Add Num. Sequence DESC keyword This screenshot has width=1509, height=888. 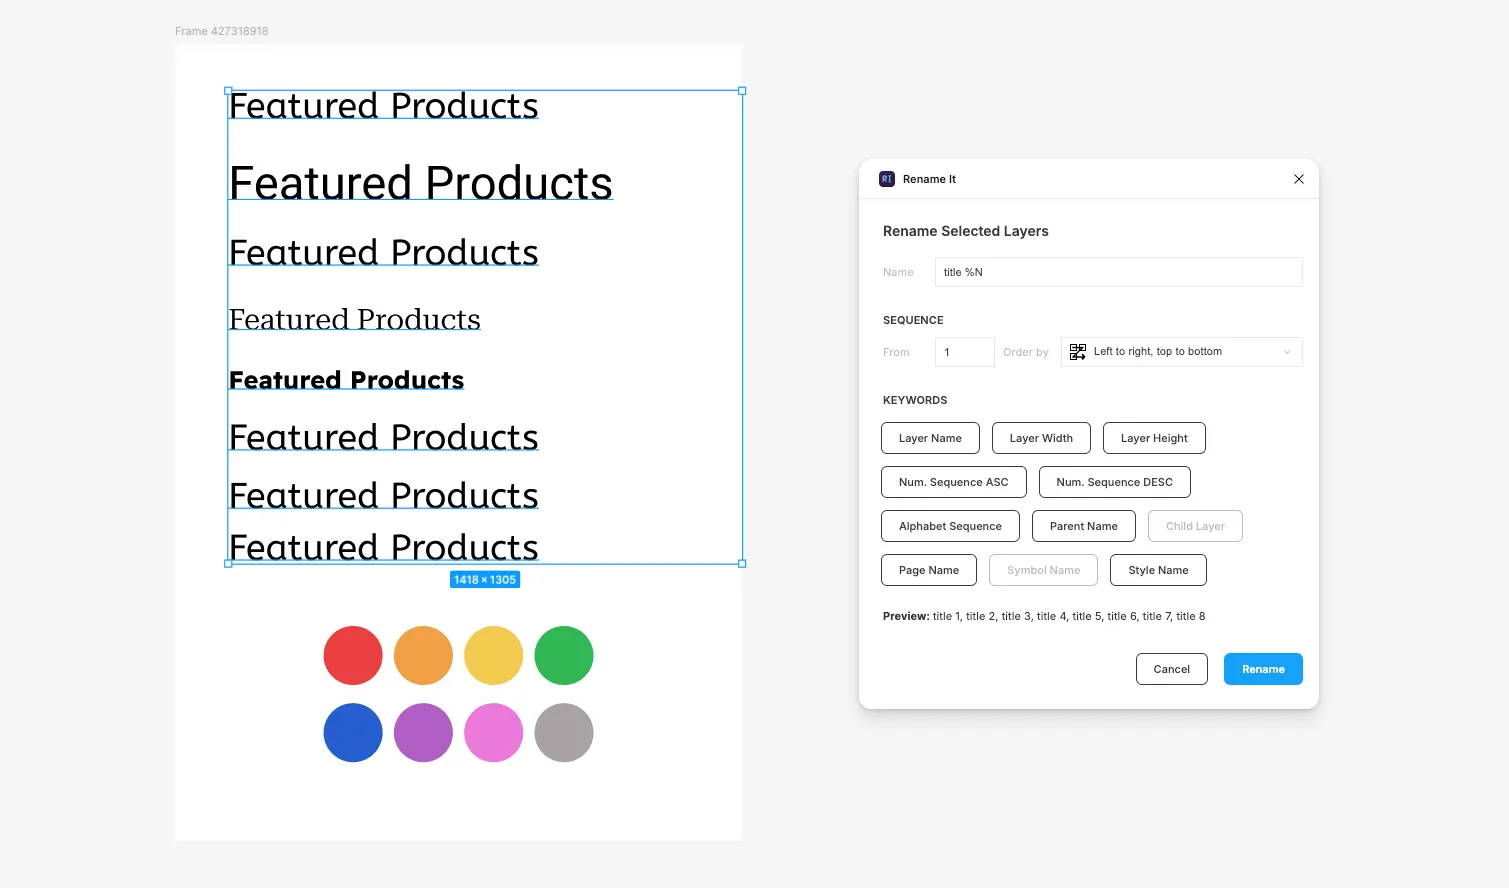pyautogui.click(x=1115, y=482)
